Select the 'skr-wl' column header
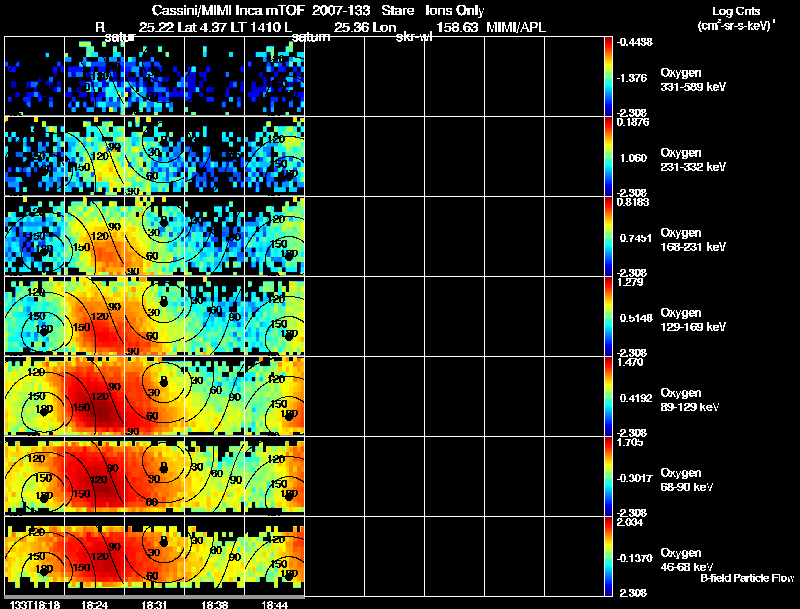Viewport: 800px width, 609px height. [x=414, y=37]
